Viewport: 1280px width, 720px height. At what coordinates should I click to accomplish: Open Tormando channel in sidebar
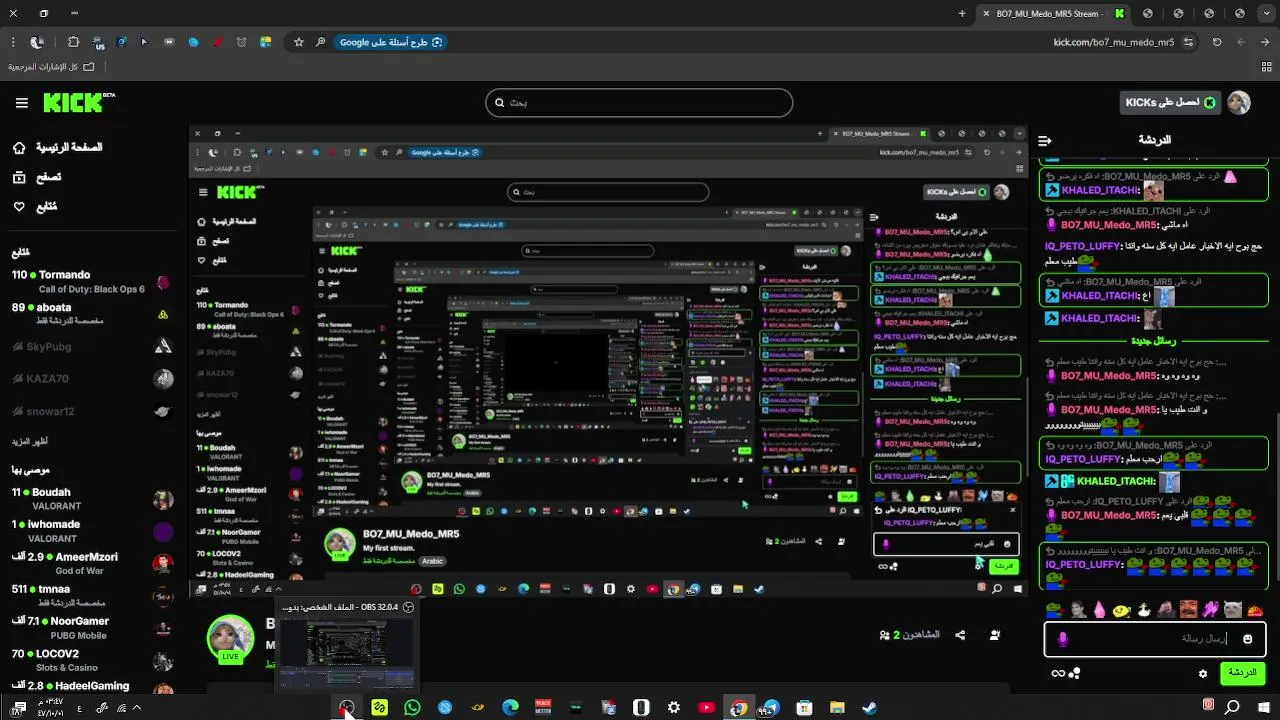[x=90, y=281]
